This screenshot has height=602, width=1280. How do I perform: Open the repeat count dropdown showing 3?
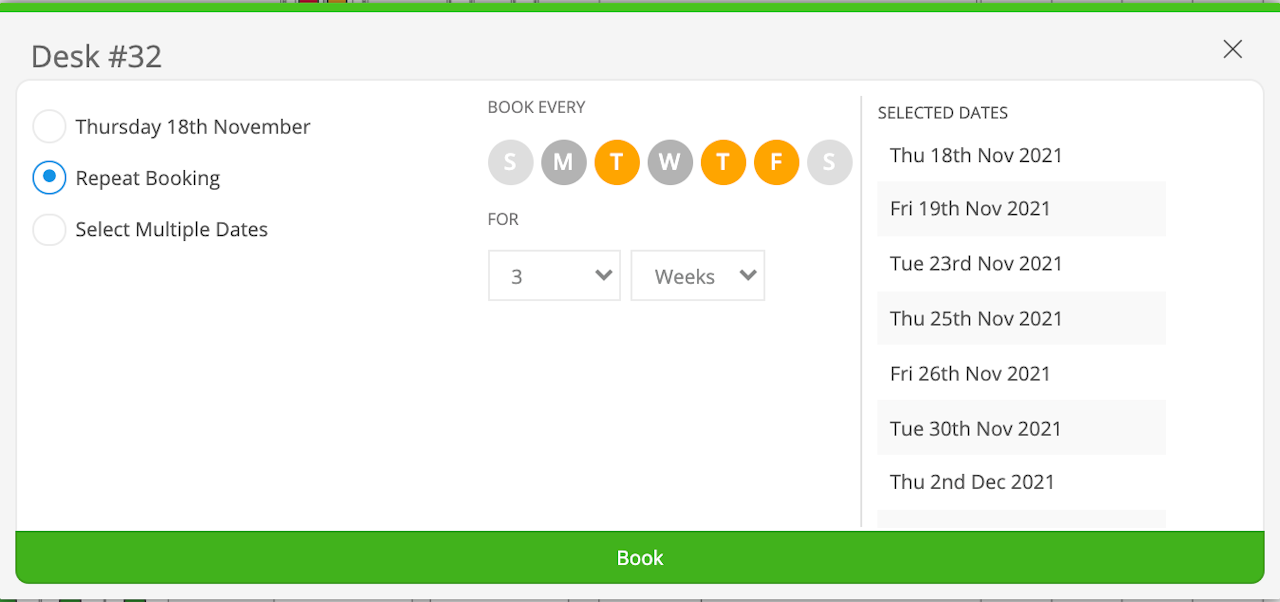[554, 276]
